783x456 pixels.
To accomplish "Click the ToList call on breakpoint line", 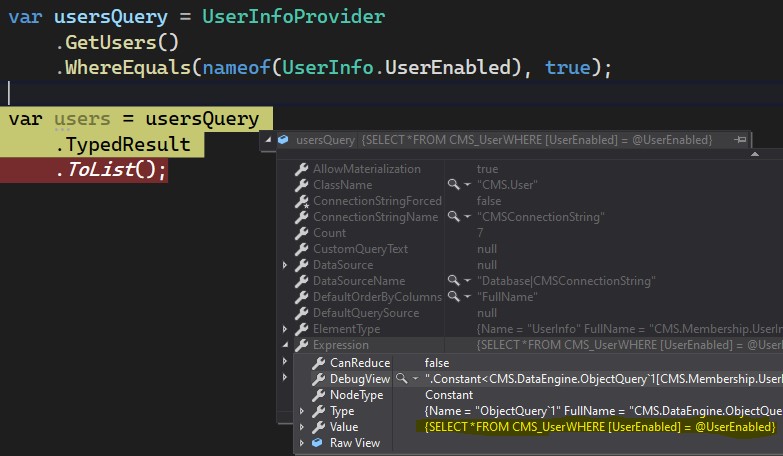I will (x=101, y=169).
